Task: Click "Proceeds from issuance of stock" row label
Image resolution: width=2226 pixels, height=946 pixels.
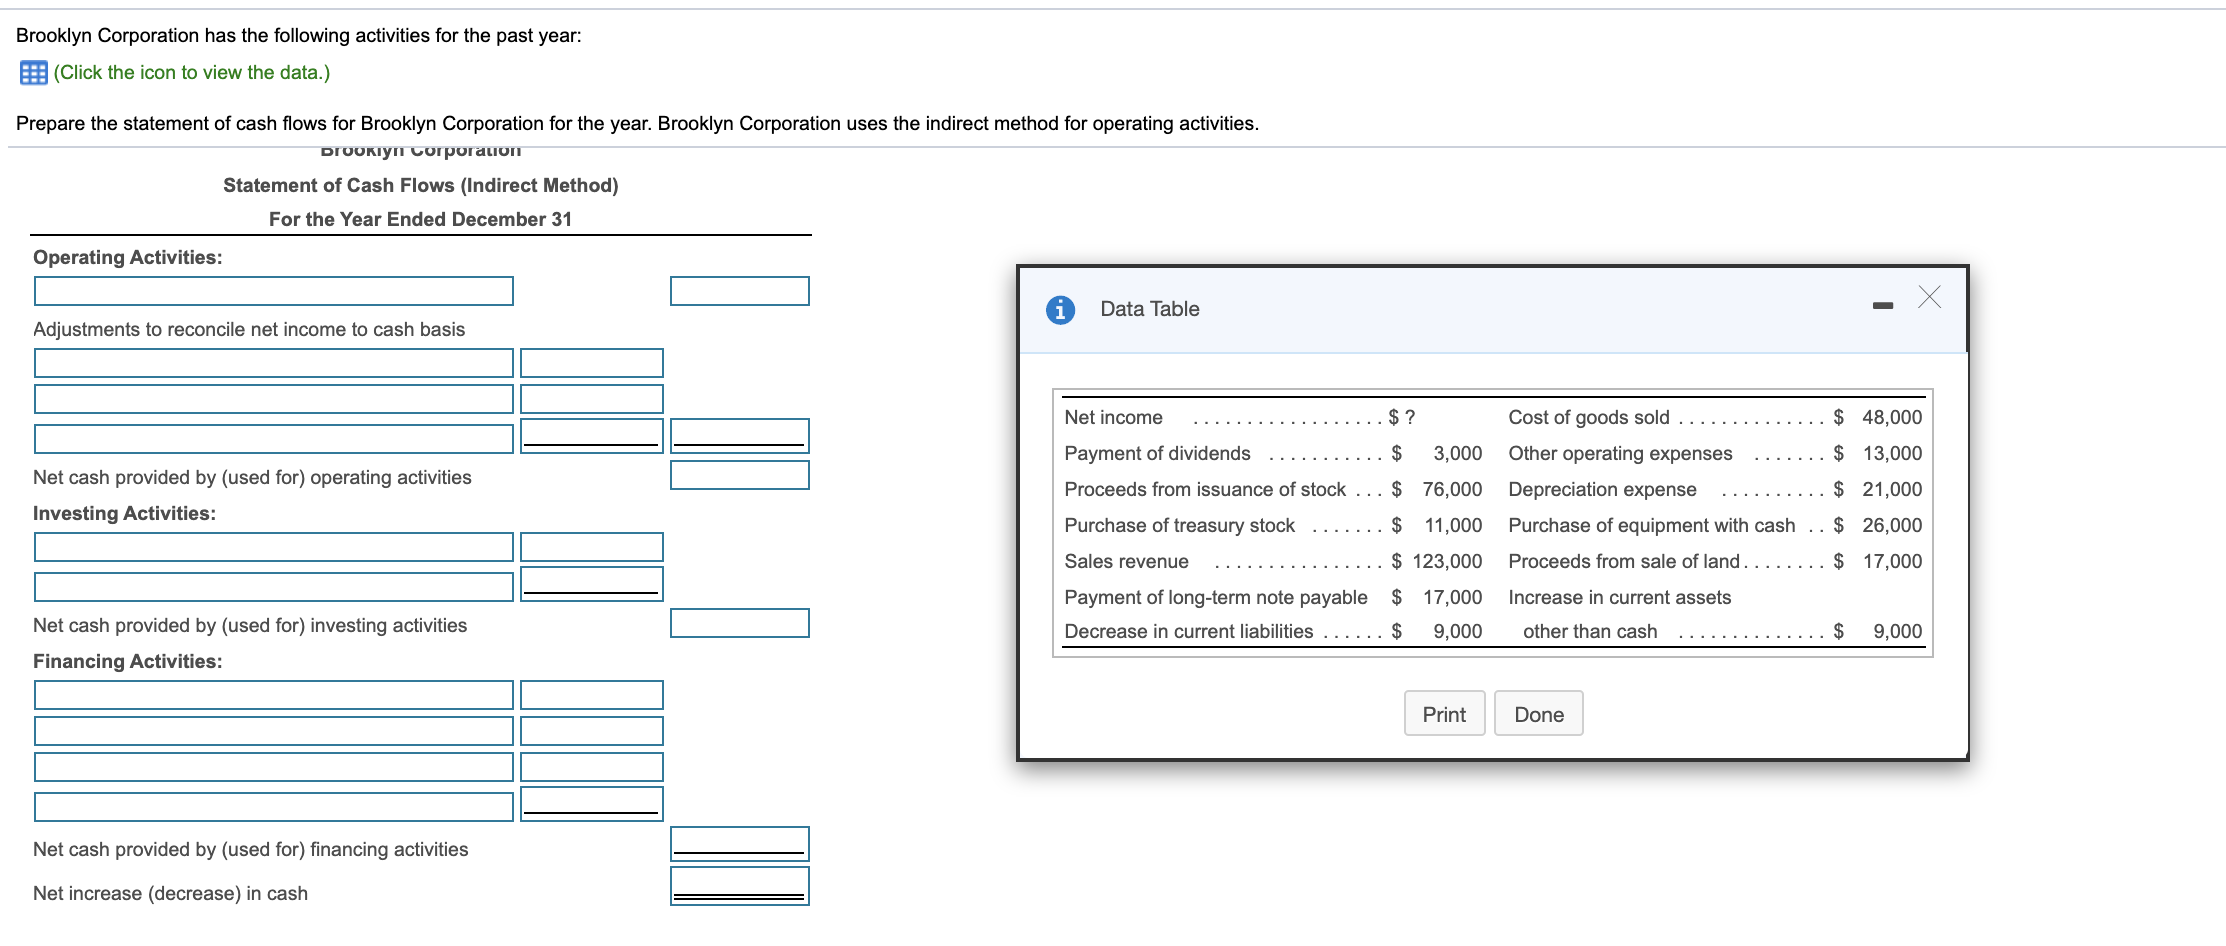Action: click(1205, 489)
